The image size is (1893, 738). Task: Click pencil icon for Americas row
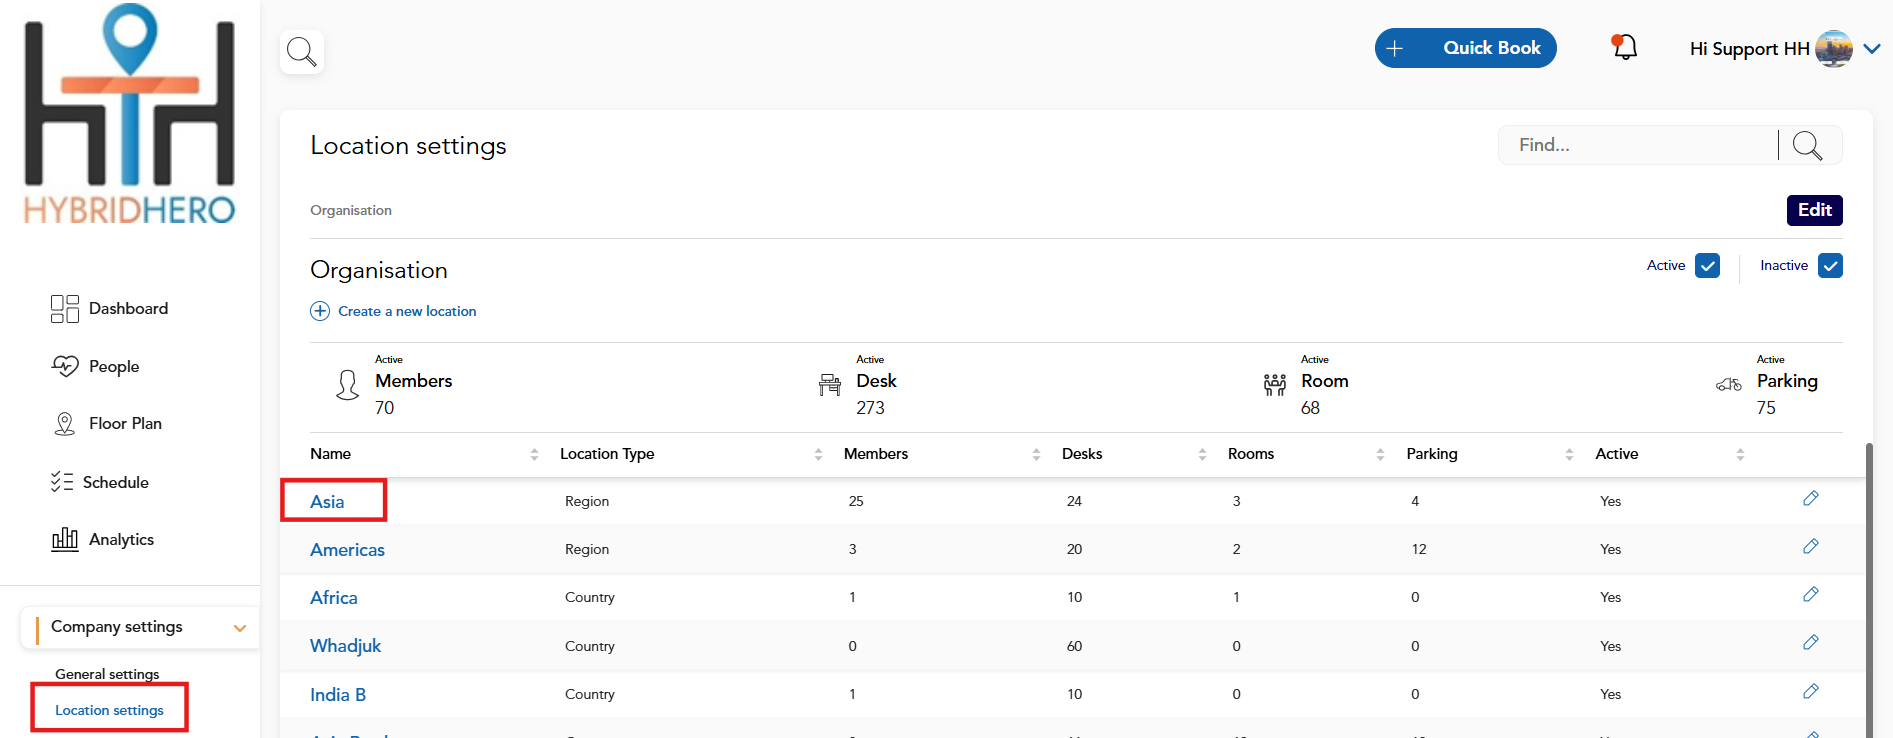[1810, 547]
